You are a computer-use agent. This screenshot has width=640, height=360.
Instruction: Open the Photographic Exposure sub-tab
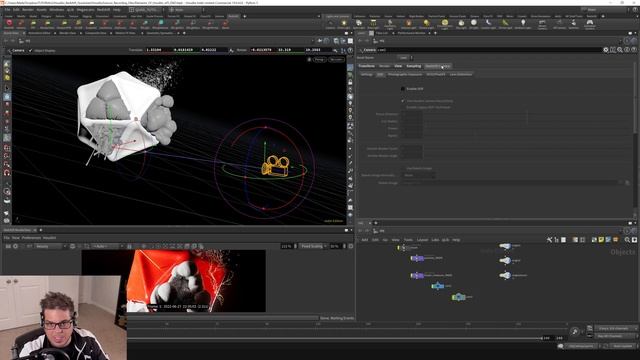[x=405, y=74]
